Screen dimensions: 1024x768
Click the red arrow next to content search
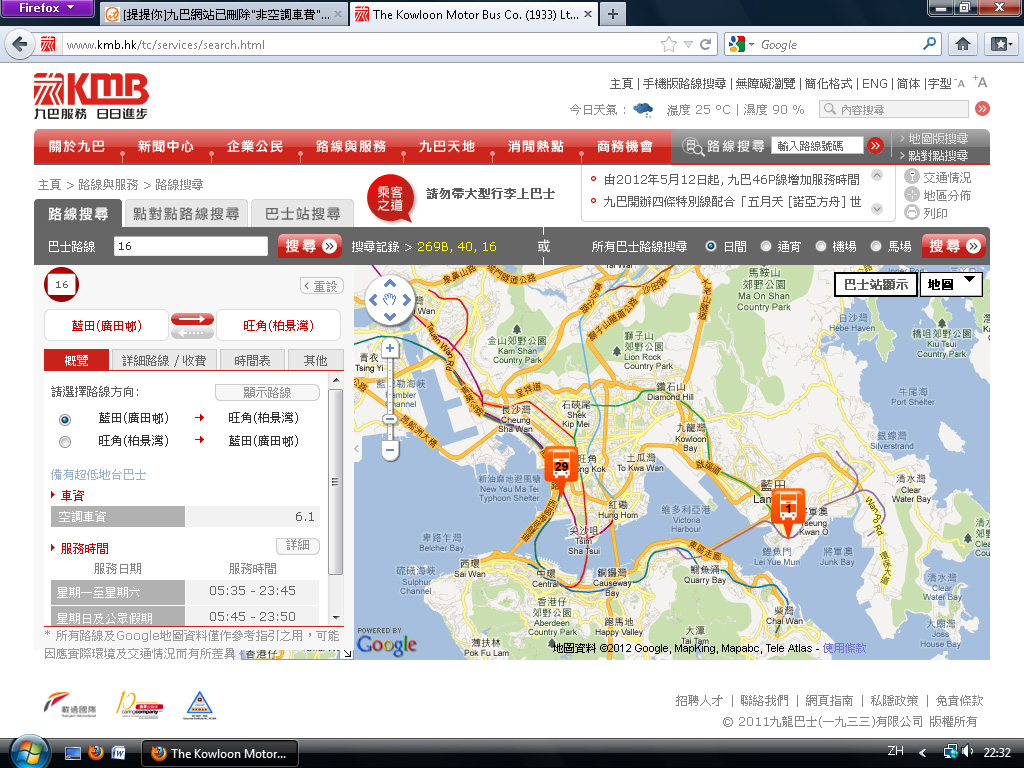pyautogui.click(x=982, y=109)
